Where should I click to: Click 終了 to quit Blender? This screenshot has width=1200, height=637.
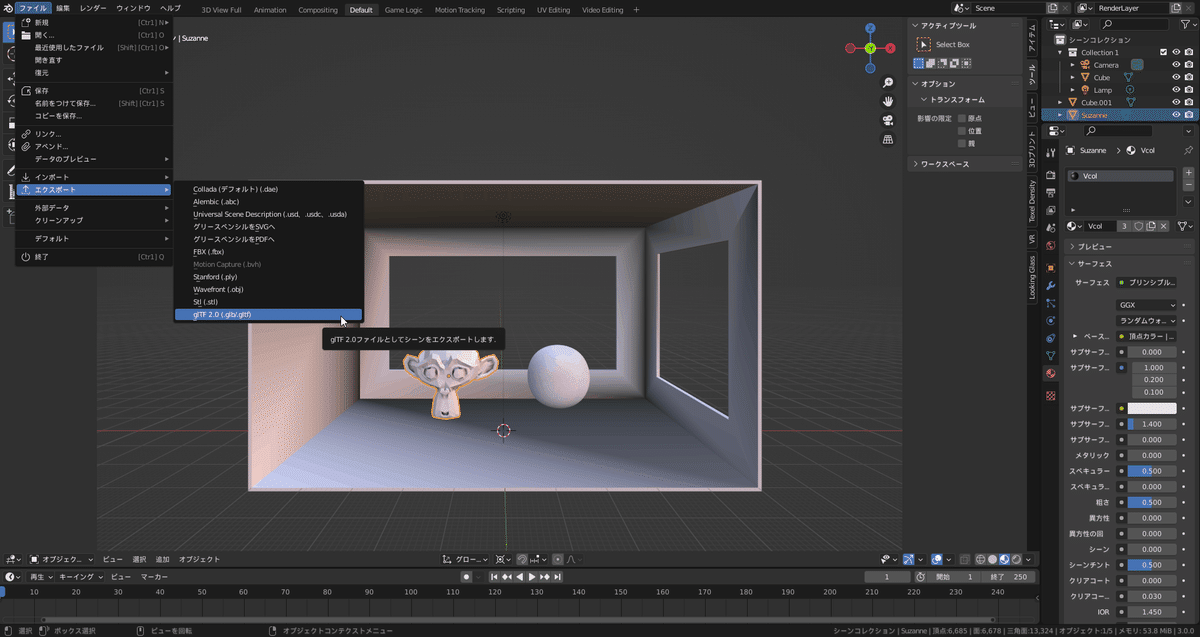pos(95,257)
